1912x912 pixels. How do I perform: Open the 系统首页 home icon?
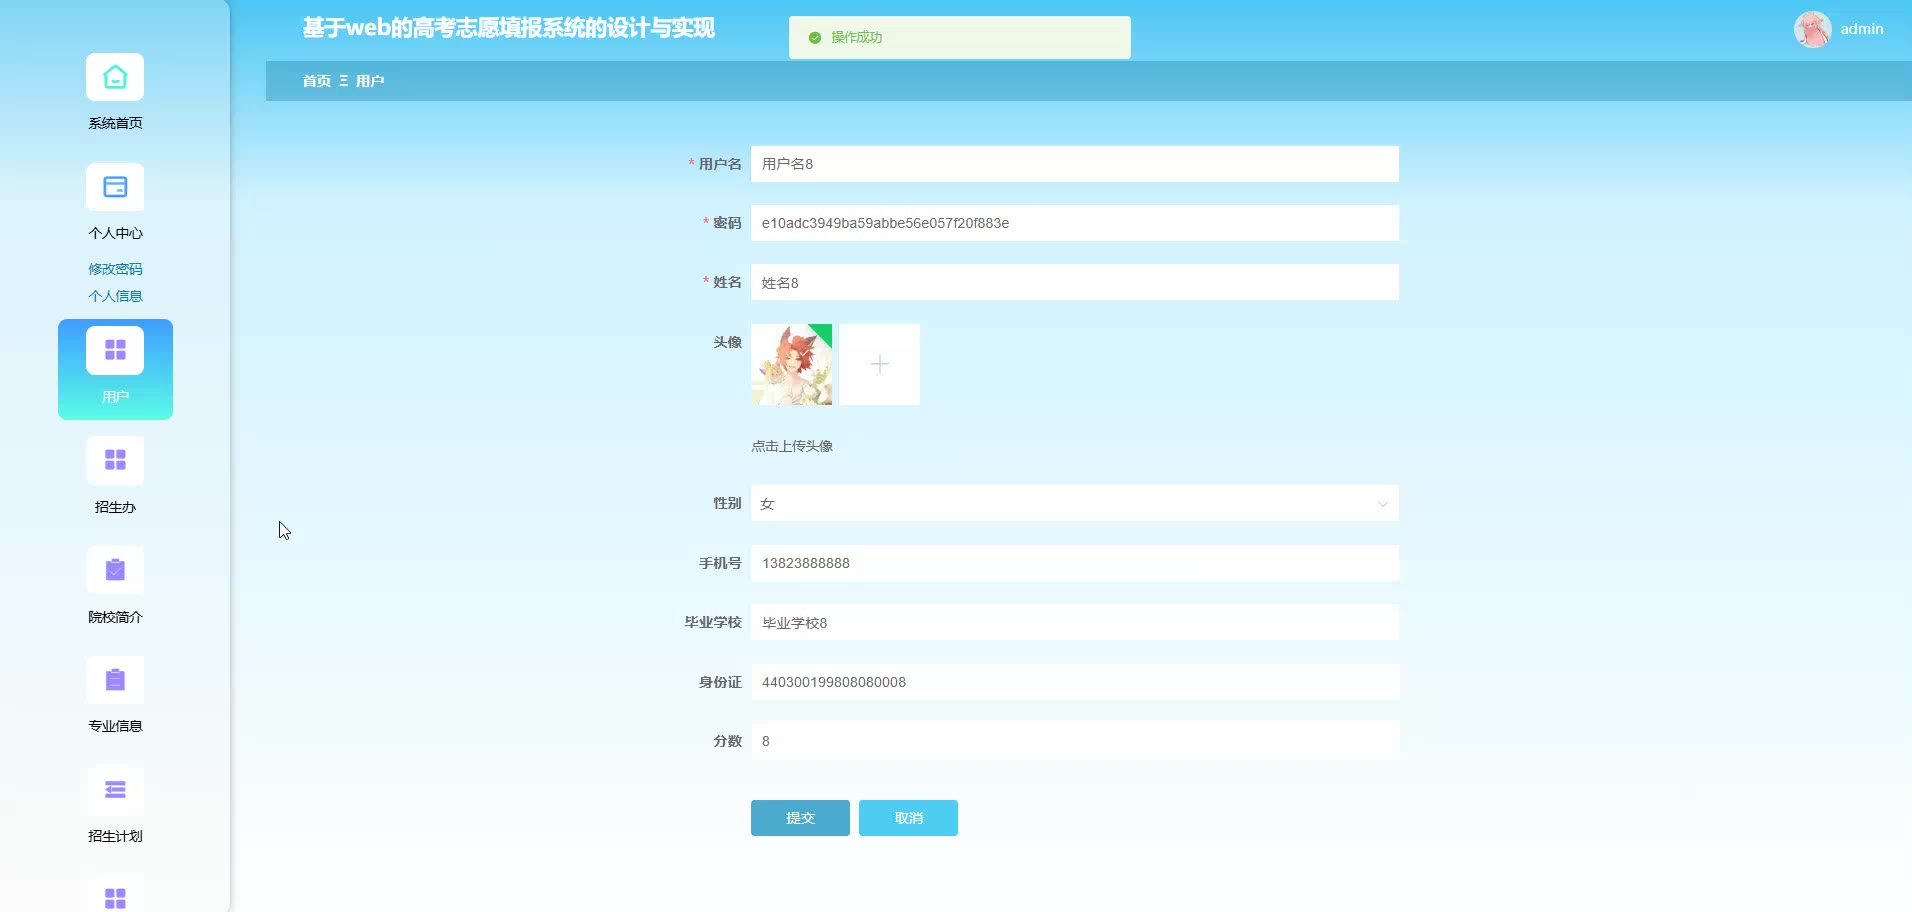click(115, 77)
